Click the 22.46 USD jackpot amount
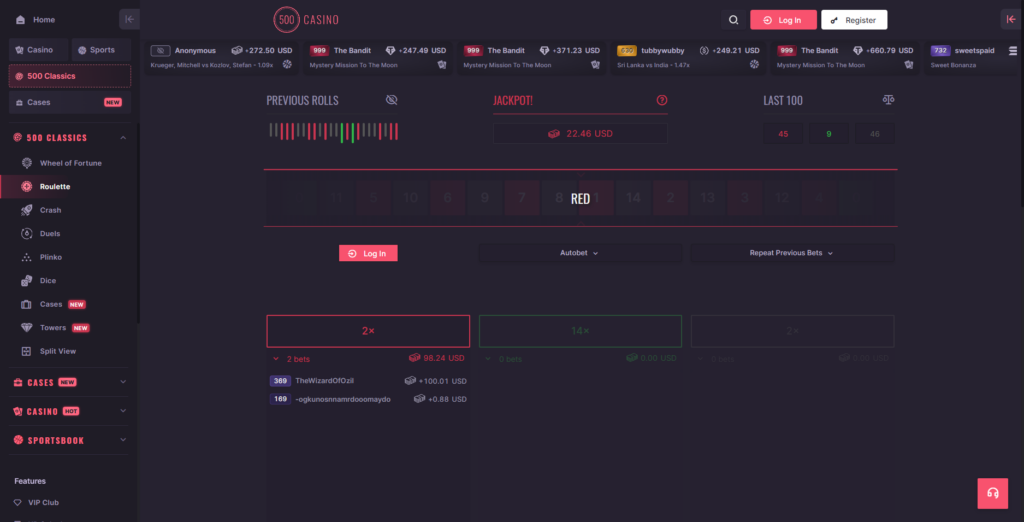The height and width of the screenshot is (522, 1024). click(580, 134)
